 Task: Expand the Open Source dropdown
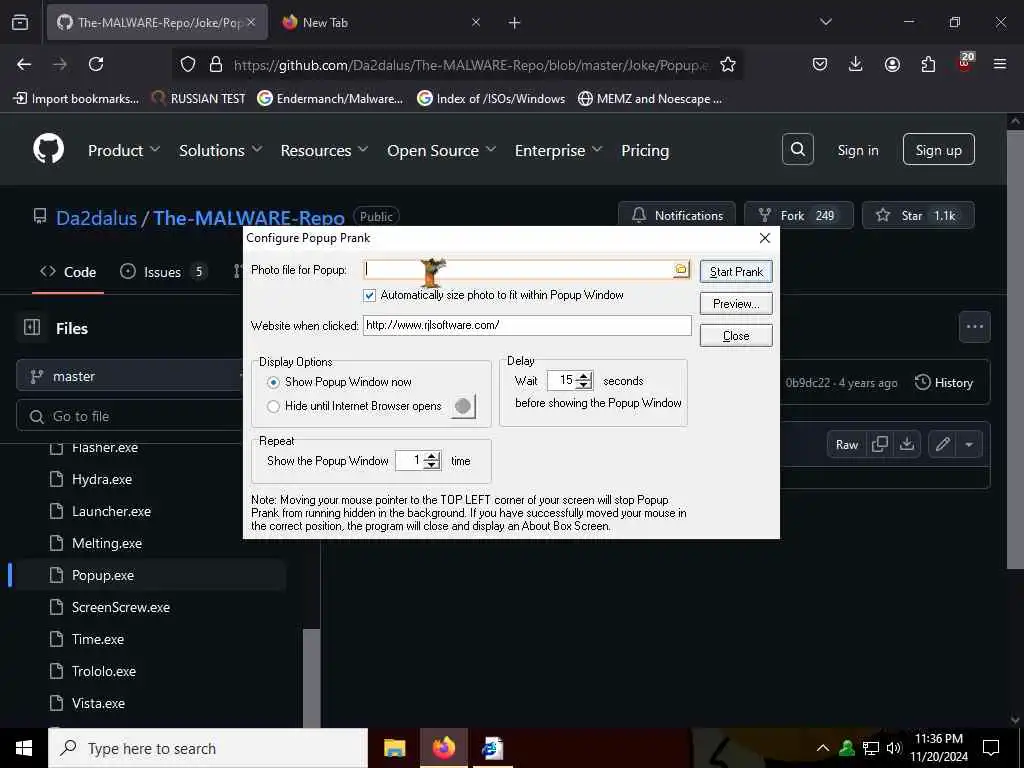[x=441, y=150]
